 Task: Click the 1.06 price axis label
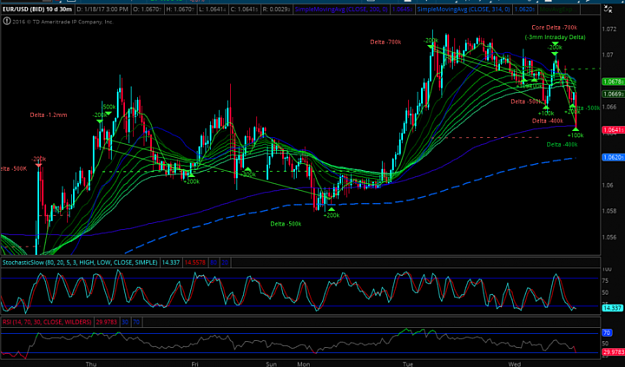pyautogui.click(x=607, y=185)
